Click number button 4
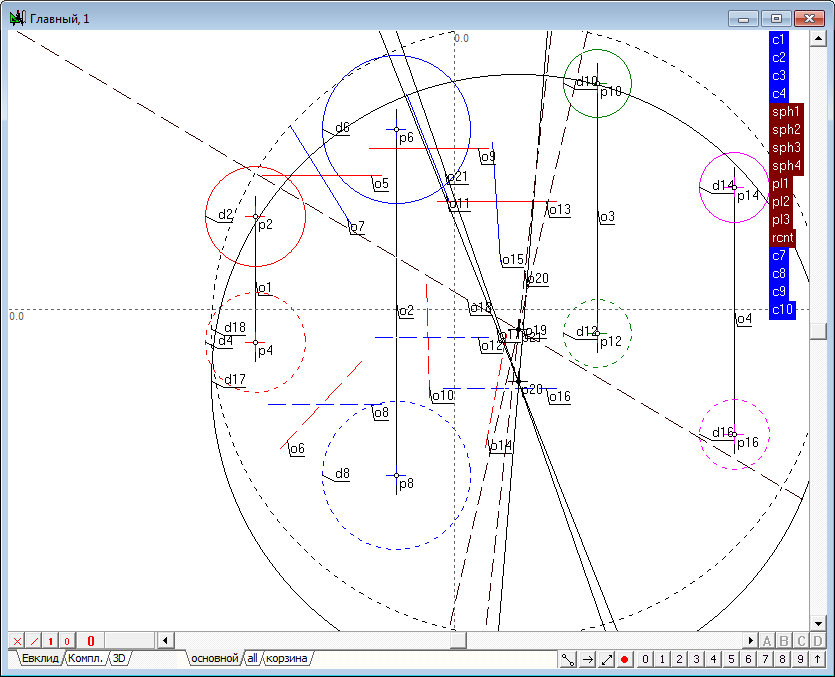The image size is (835, 677). [713, 659]
